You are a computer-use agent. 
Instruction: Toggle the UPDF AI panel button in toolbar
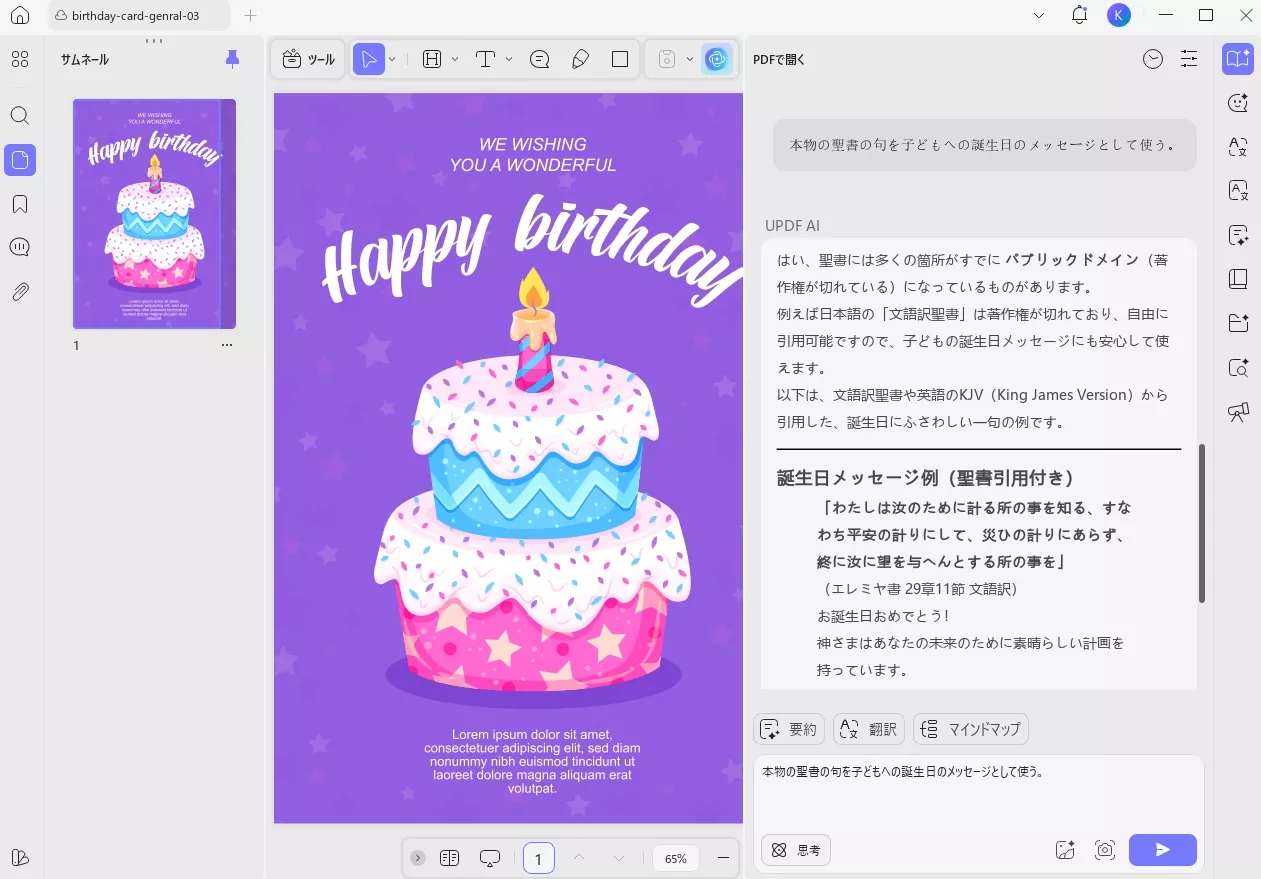pos(716,60)
